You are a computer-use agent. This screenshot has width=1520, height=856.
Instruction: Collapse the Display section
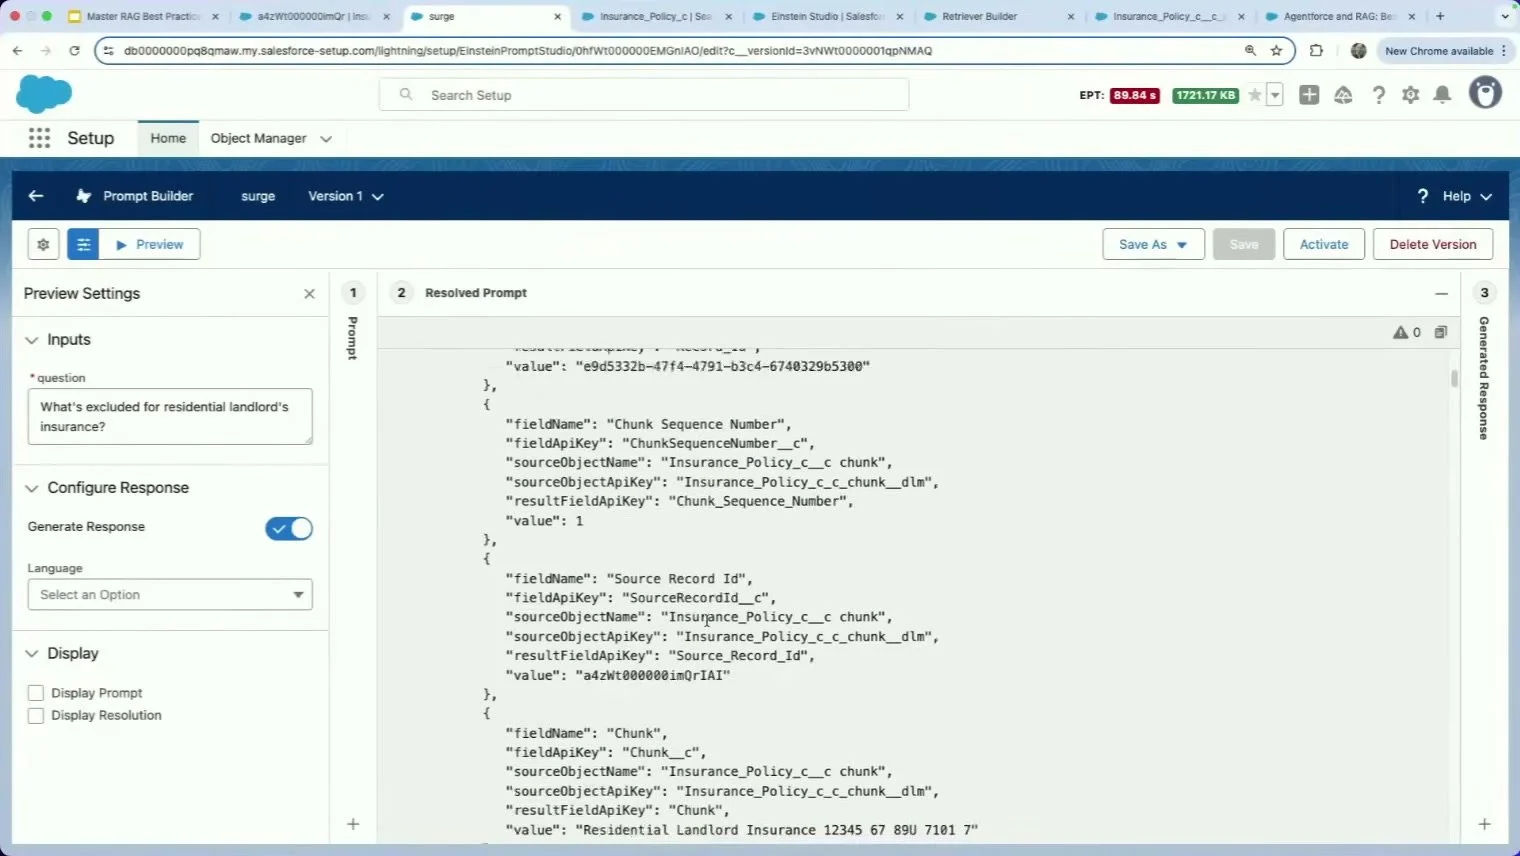pos(31,653)
